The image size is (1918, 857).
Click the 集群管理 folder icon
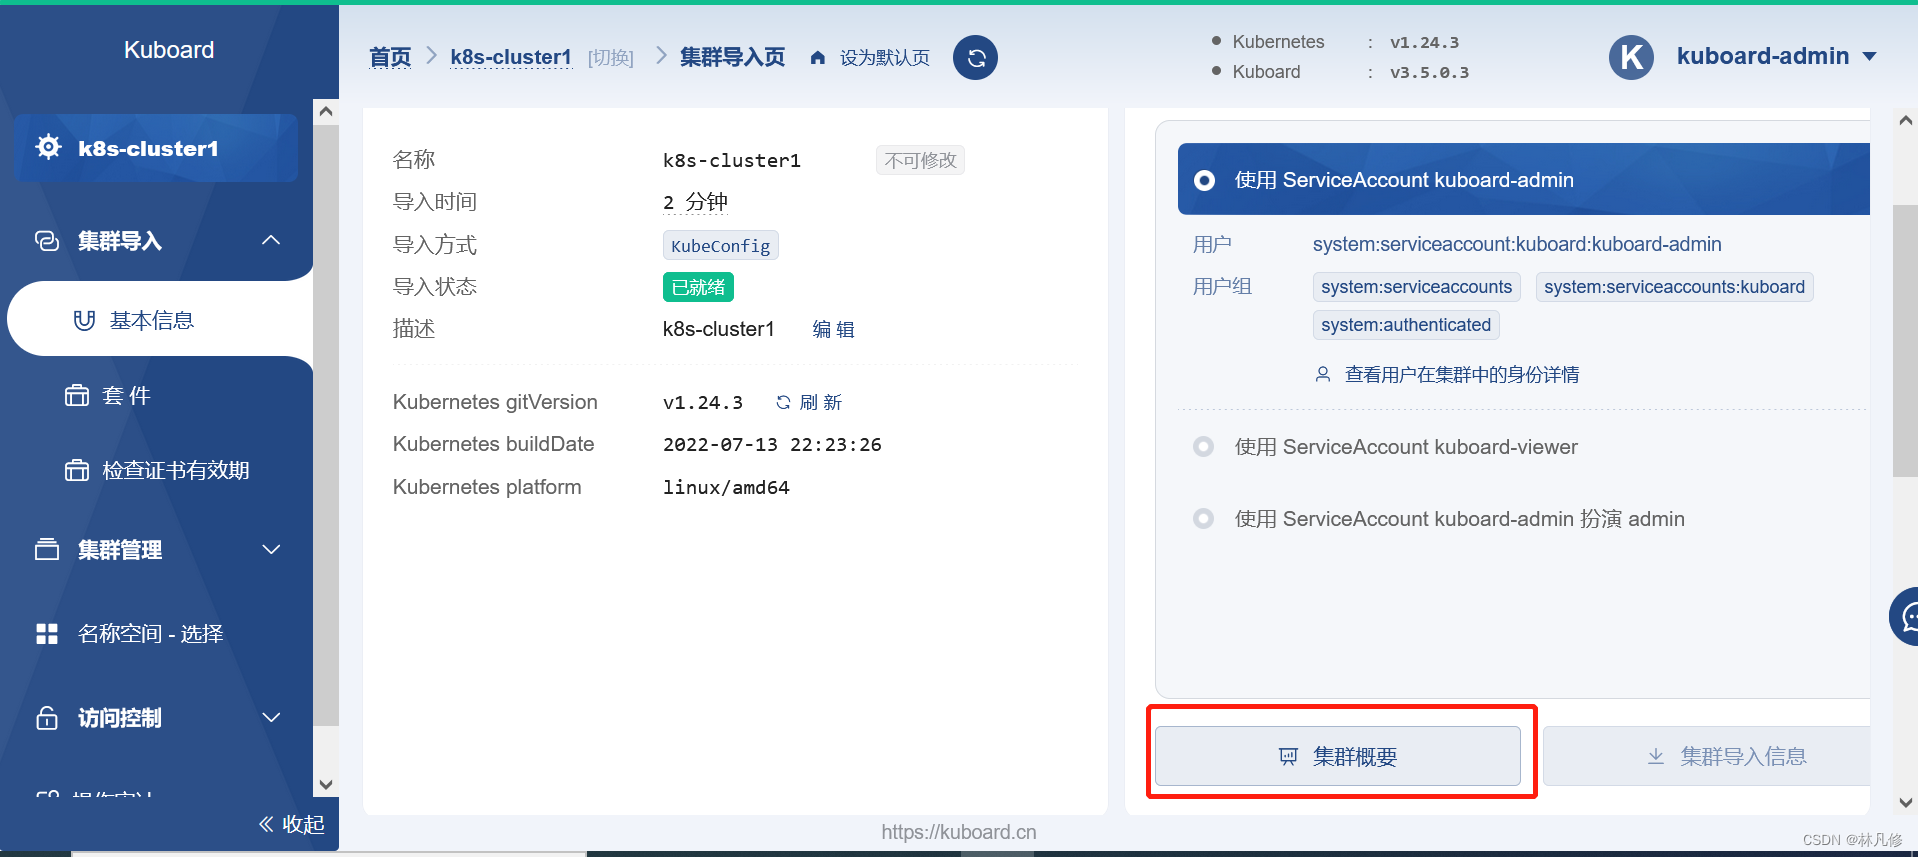click(x=47, y=549)
